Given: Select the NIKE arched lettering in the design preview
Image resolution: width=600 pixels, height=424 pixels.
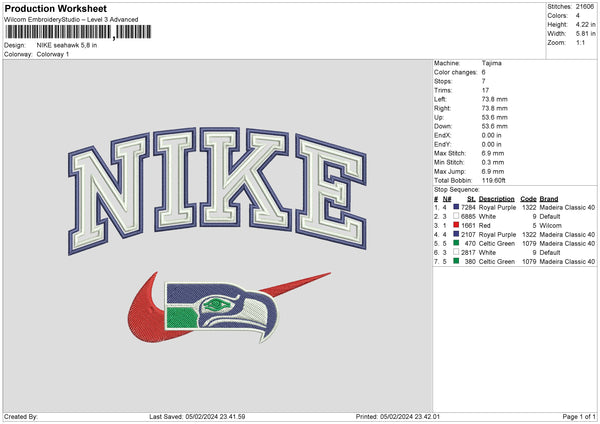Looking at the screenshot, I should pos(217,189).
